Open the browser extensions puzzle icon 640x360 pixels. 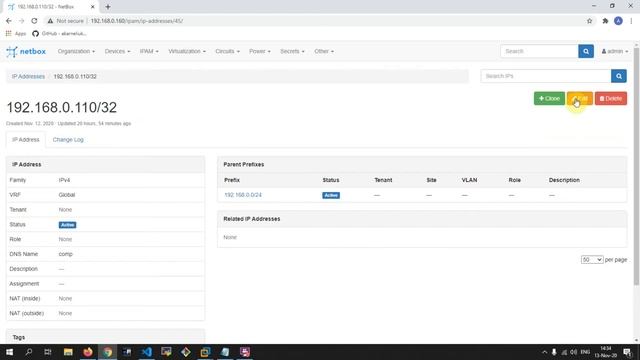[x=605, y=21]
